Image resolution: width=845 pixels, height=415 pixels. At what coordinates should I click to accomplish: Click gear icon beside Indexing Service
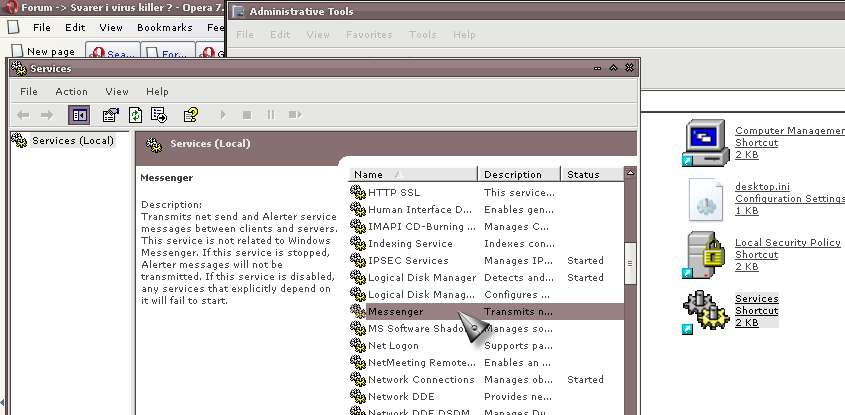pos(358,244)
